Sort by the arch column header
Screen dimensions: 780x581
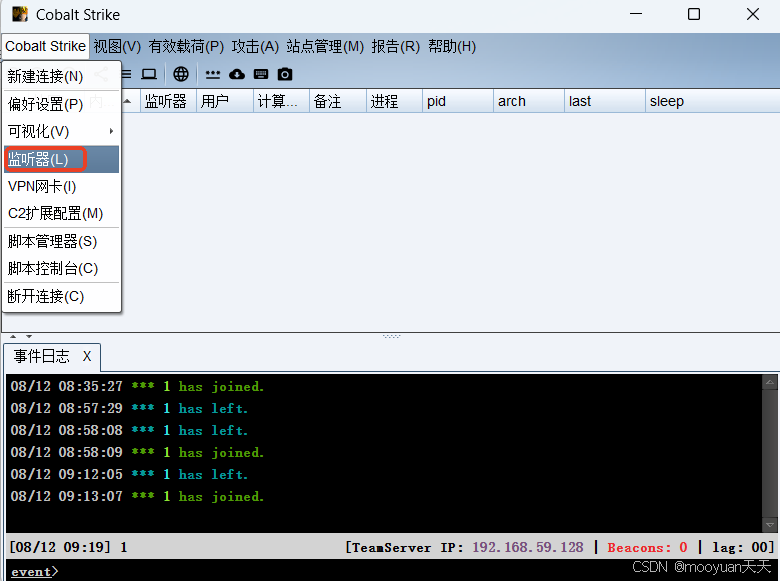click(x=529, y=101)
